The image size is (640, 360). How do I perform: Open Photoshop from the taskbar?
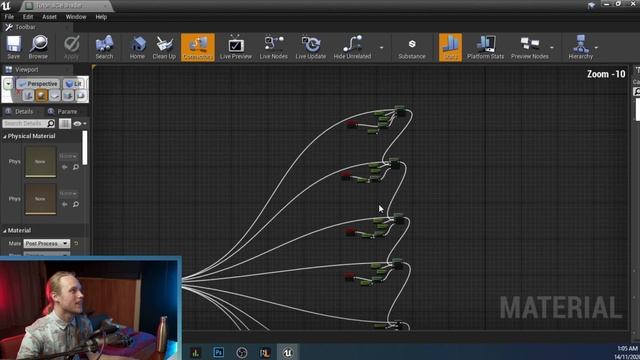point(218,352)
